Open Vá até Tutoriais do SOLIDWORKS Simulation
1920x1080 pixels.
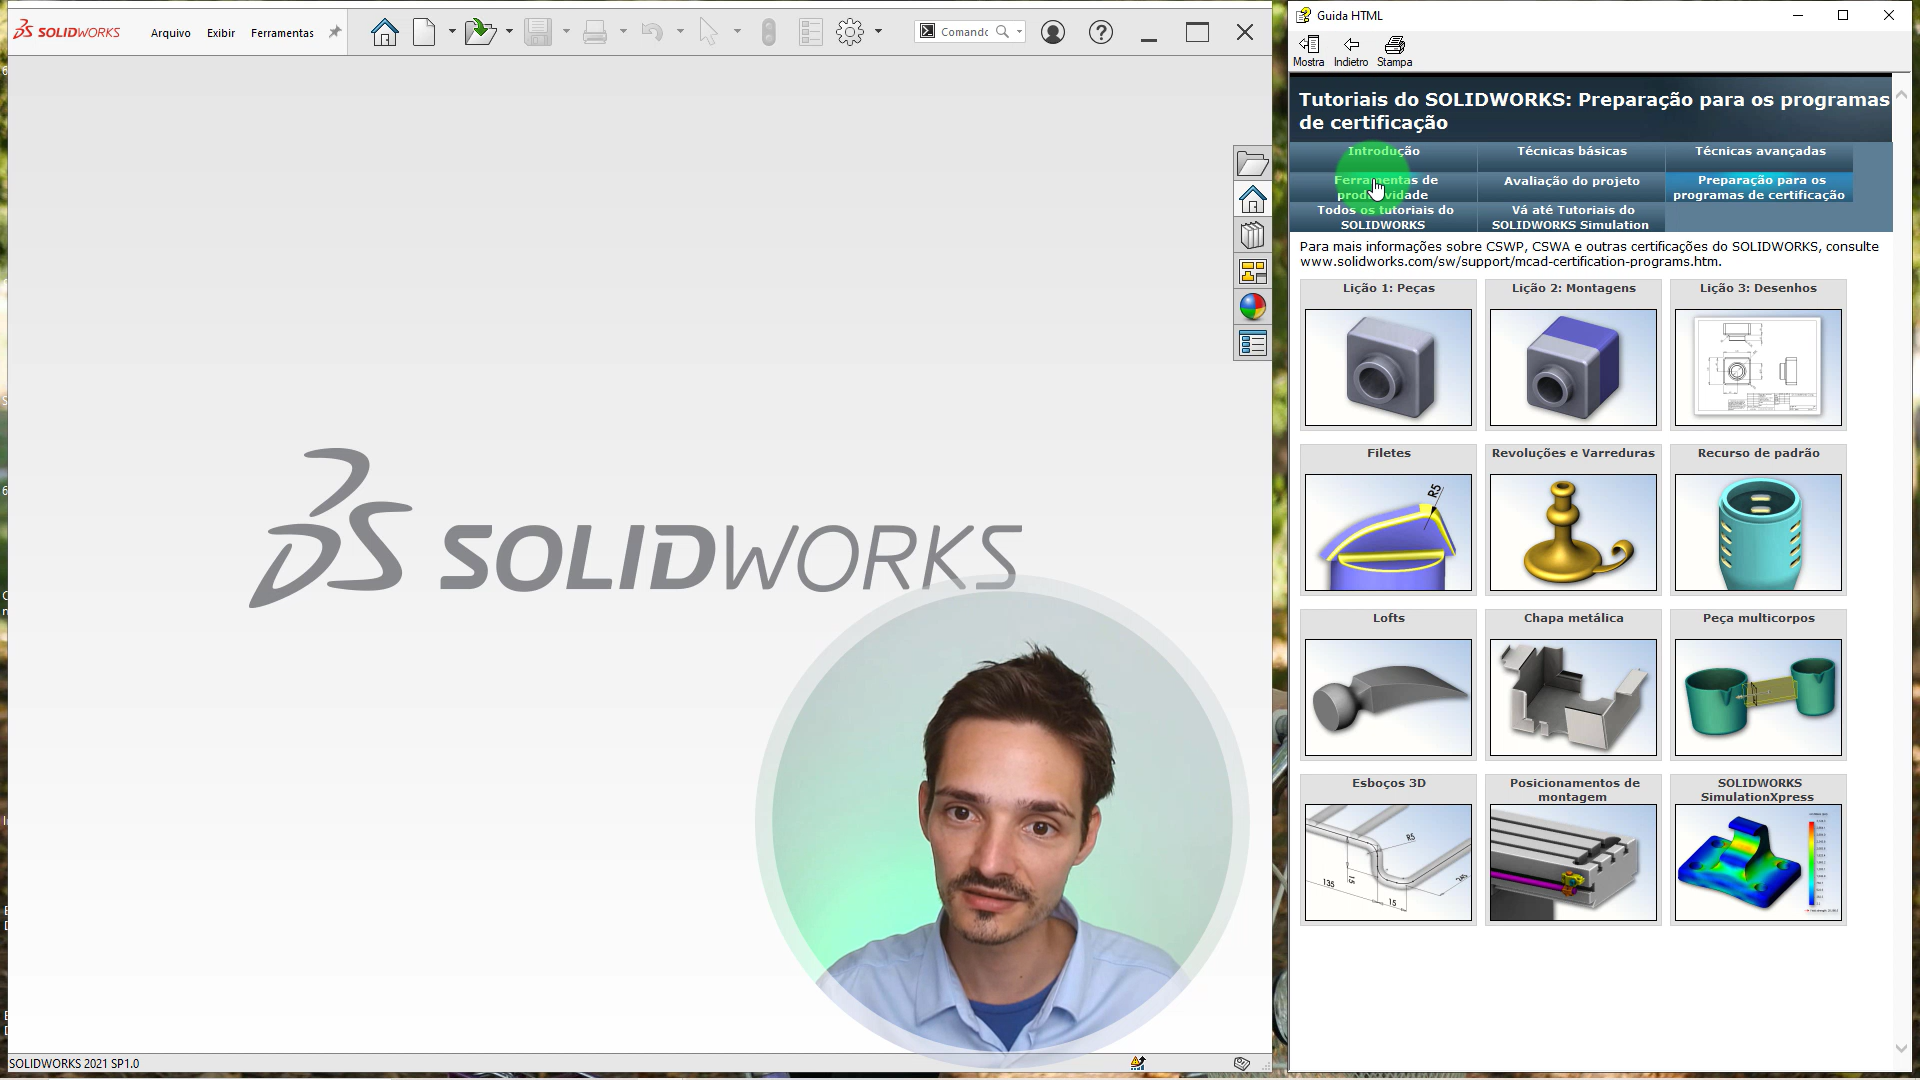point(1571,217)
